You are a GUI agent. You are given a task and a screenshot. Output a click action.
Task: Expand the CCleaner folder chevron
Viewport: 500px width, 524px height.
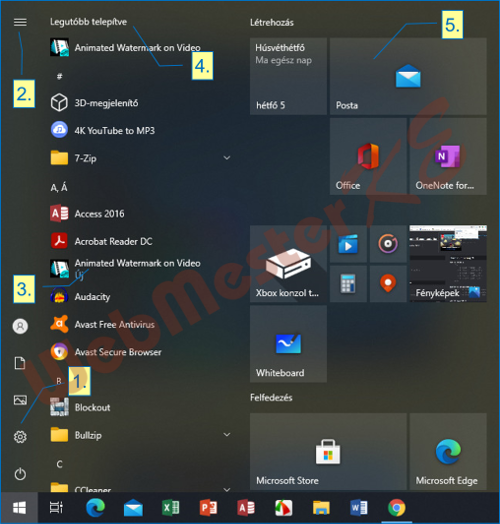[227, 489]
